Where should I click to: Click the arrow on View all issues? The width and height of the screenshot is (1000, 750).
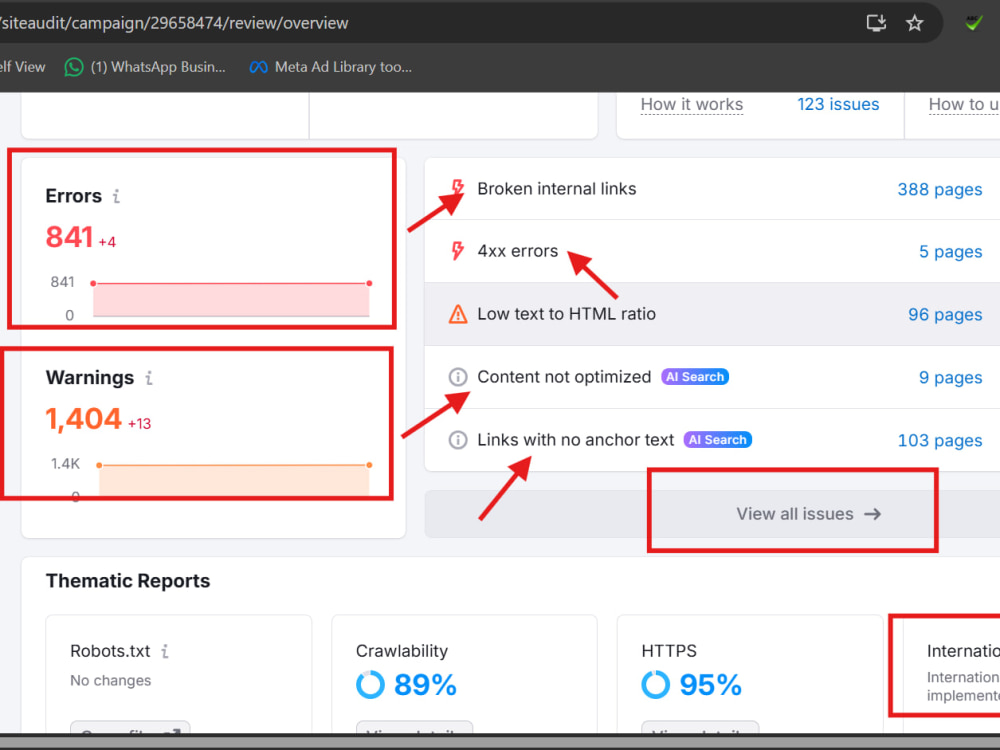pyautogui.click(x=872, y=514)
